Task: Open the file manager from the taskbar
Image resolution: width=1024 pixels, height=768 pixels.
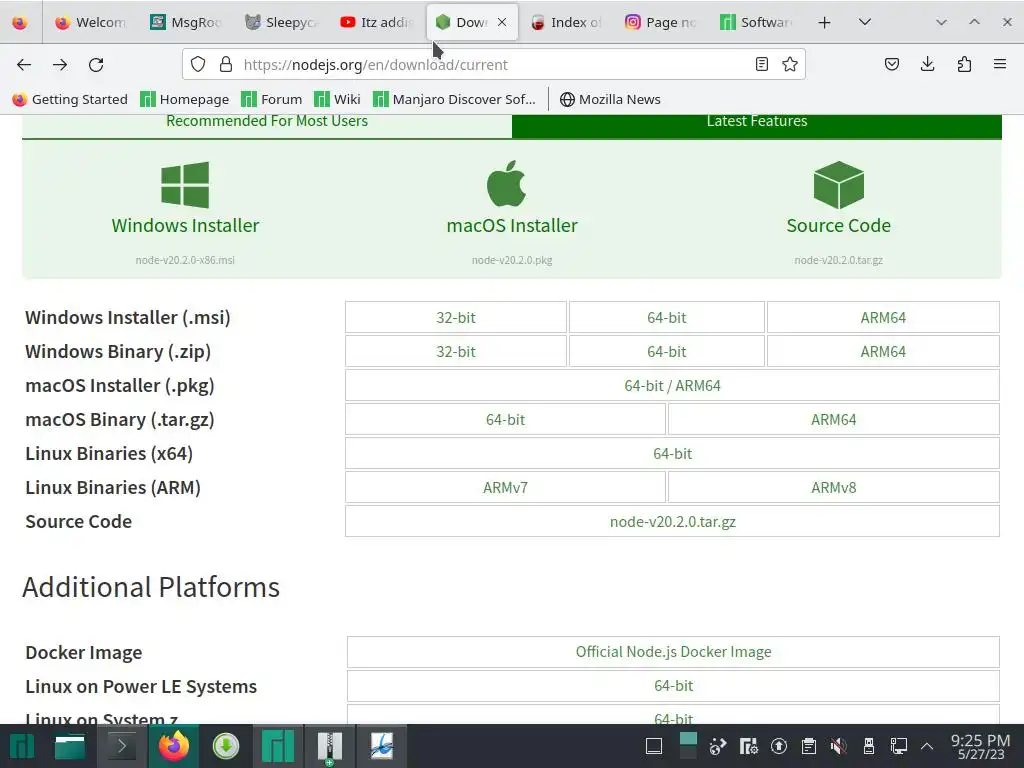Action: (x=70, y=746)
